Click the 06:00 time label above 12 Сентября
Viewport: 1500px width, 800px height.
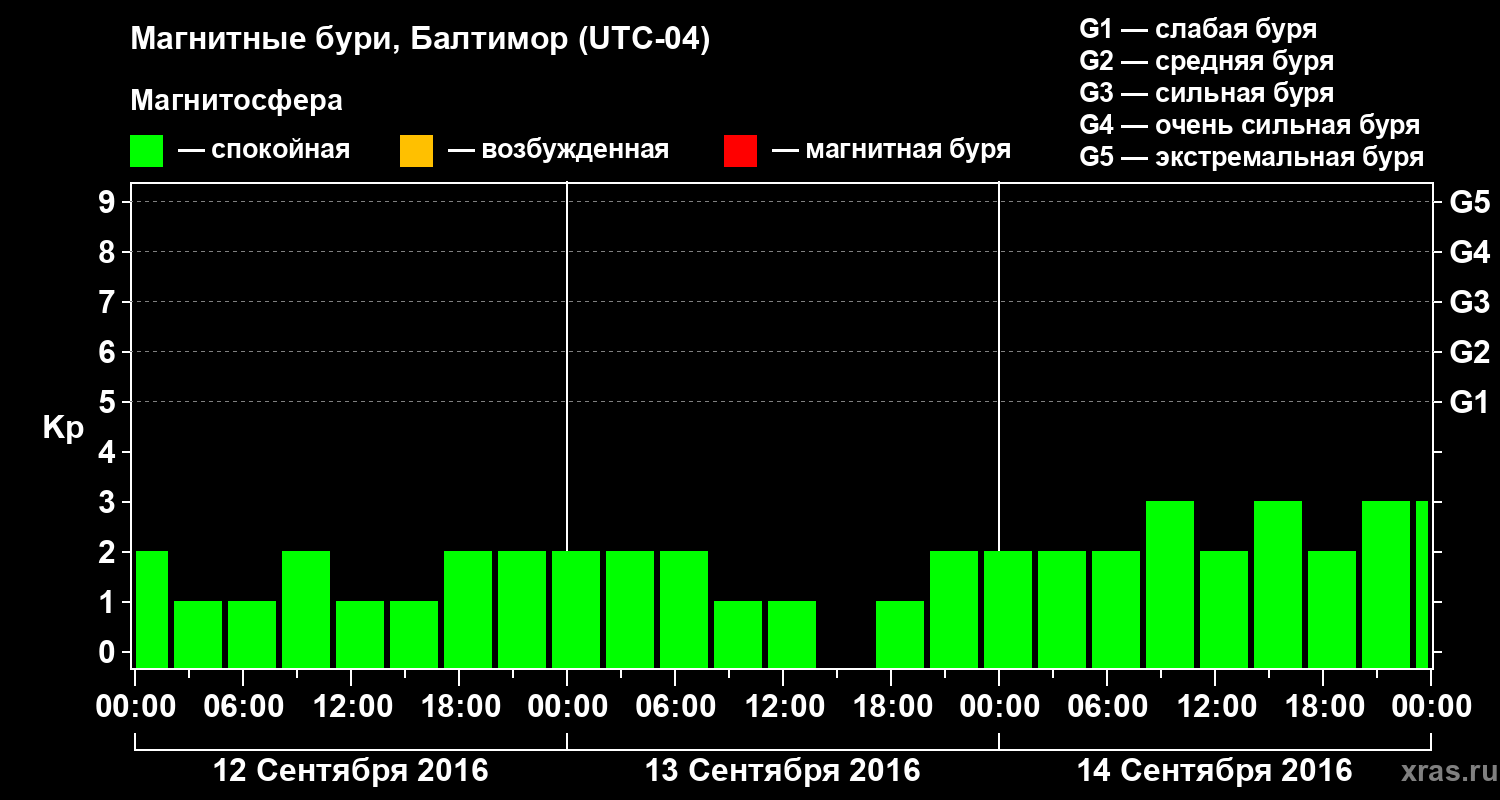[x=244, y=707]
